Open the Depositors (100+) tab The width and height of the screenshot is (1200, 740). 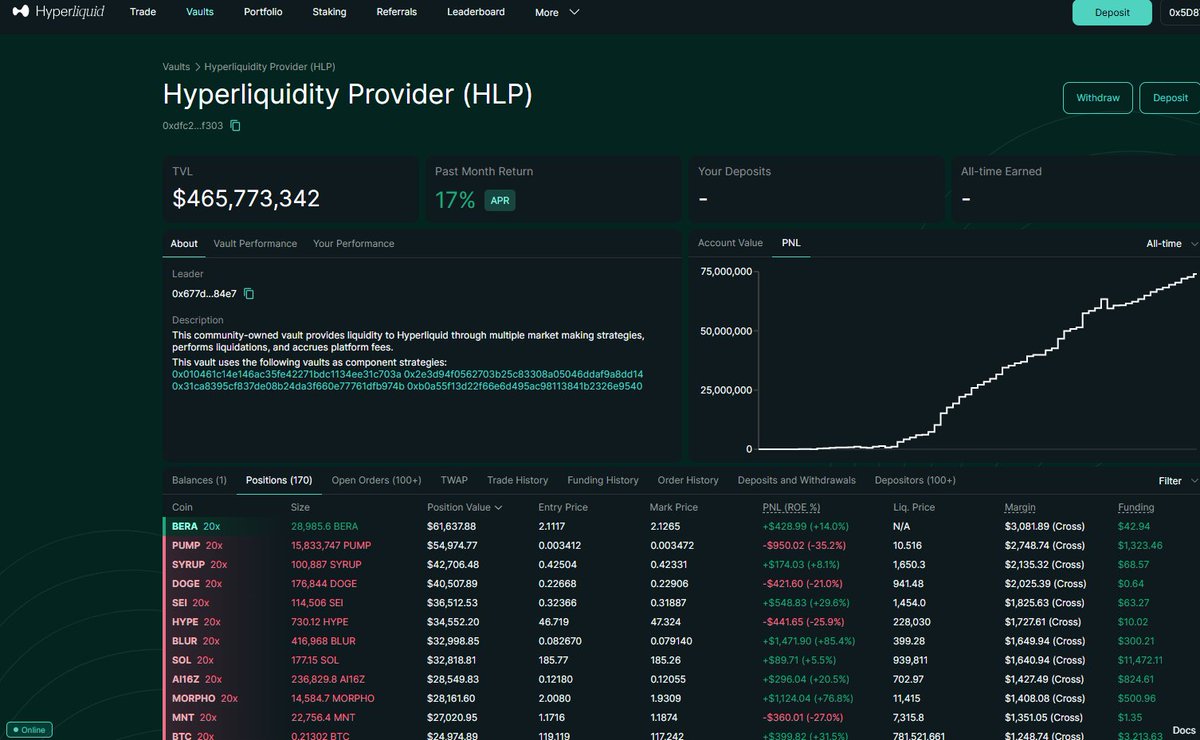click(x=915, y=480)
